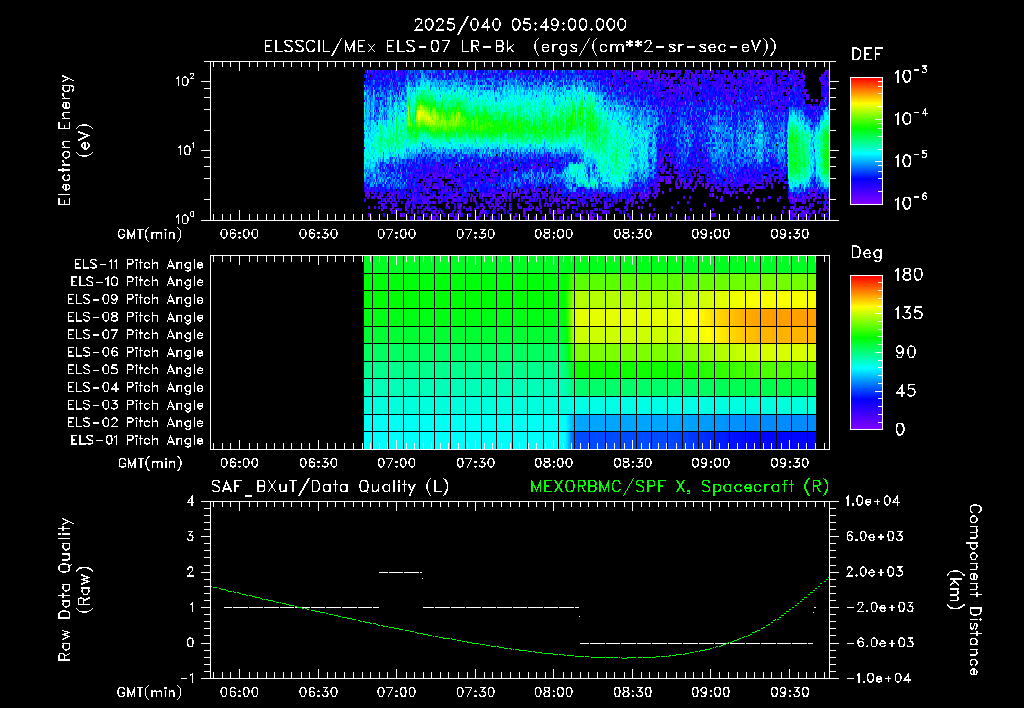The height and width of the screenshot is (708, 1024).
Task: Click the 07:00 tick on the spectrogram time axis
Action: coord(396,234)
